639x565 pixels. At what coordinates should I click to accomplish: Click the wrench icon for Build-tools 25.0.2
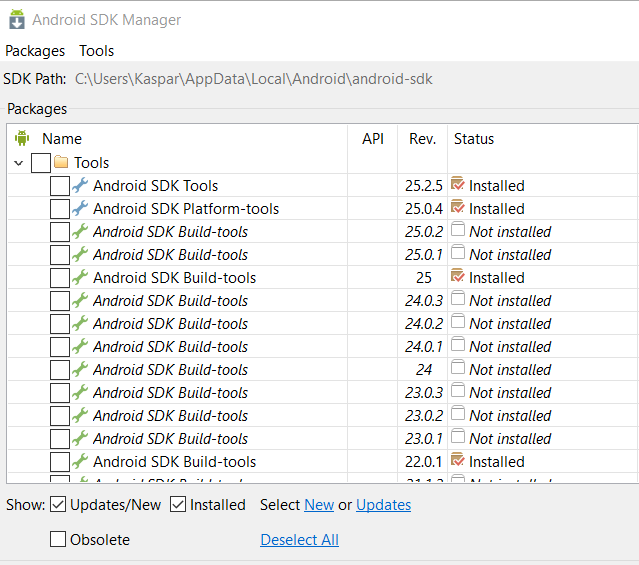click(80, 231)
